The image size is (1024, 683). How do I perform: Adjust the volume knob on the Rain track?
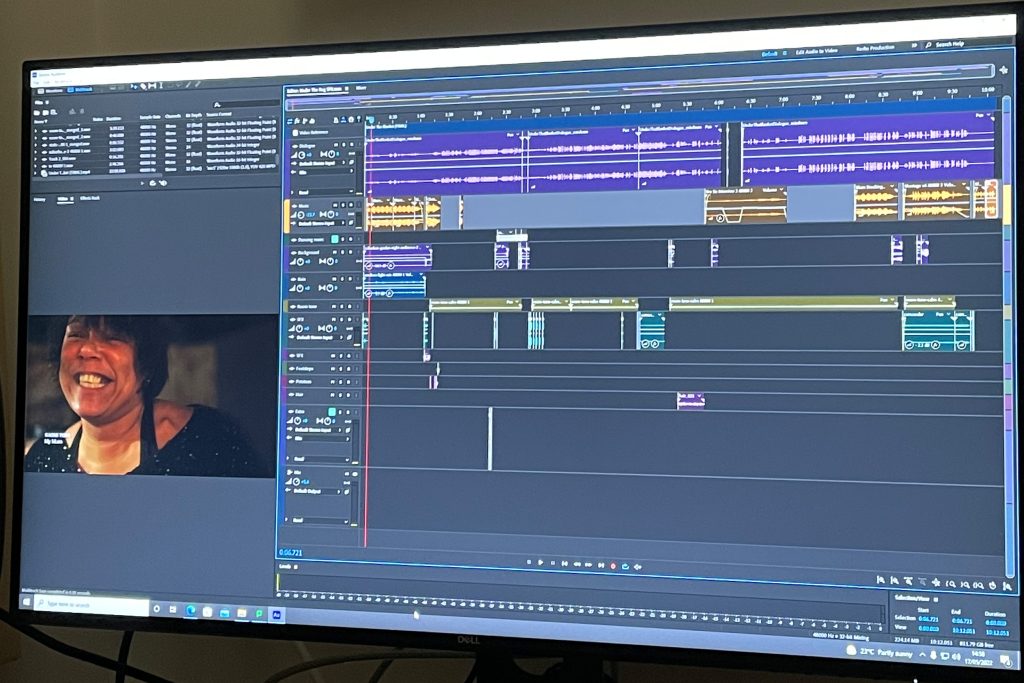coord(299,287)
